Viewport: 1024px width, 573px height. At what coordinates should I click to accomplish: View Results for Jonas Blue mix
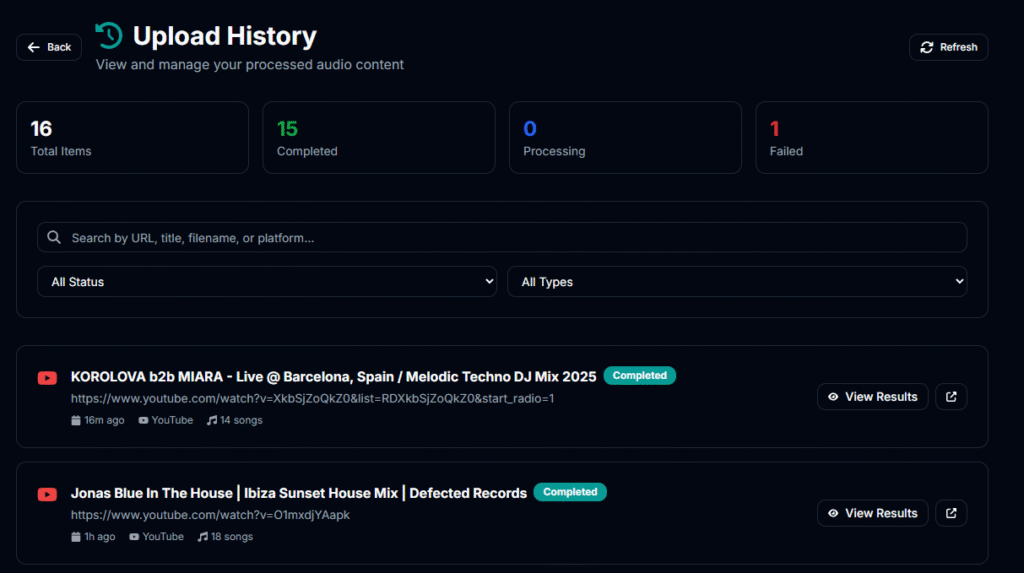pos(872,513)
